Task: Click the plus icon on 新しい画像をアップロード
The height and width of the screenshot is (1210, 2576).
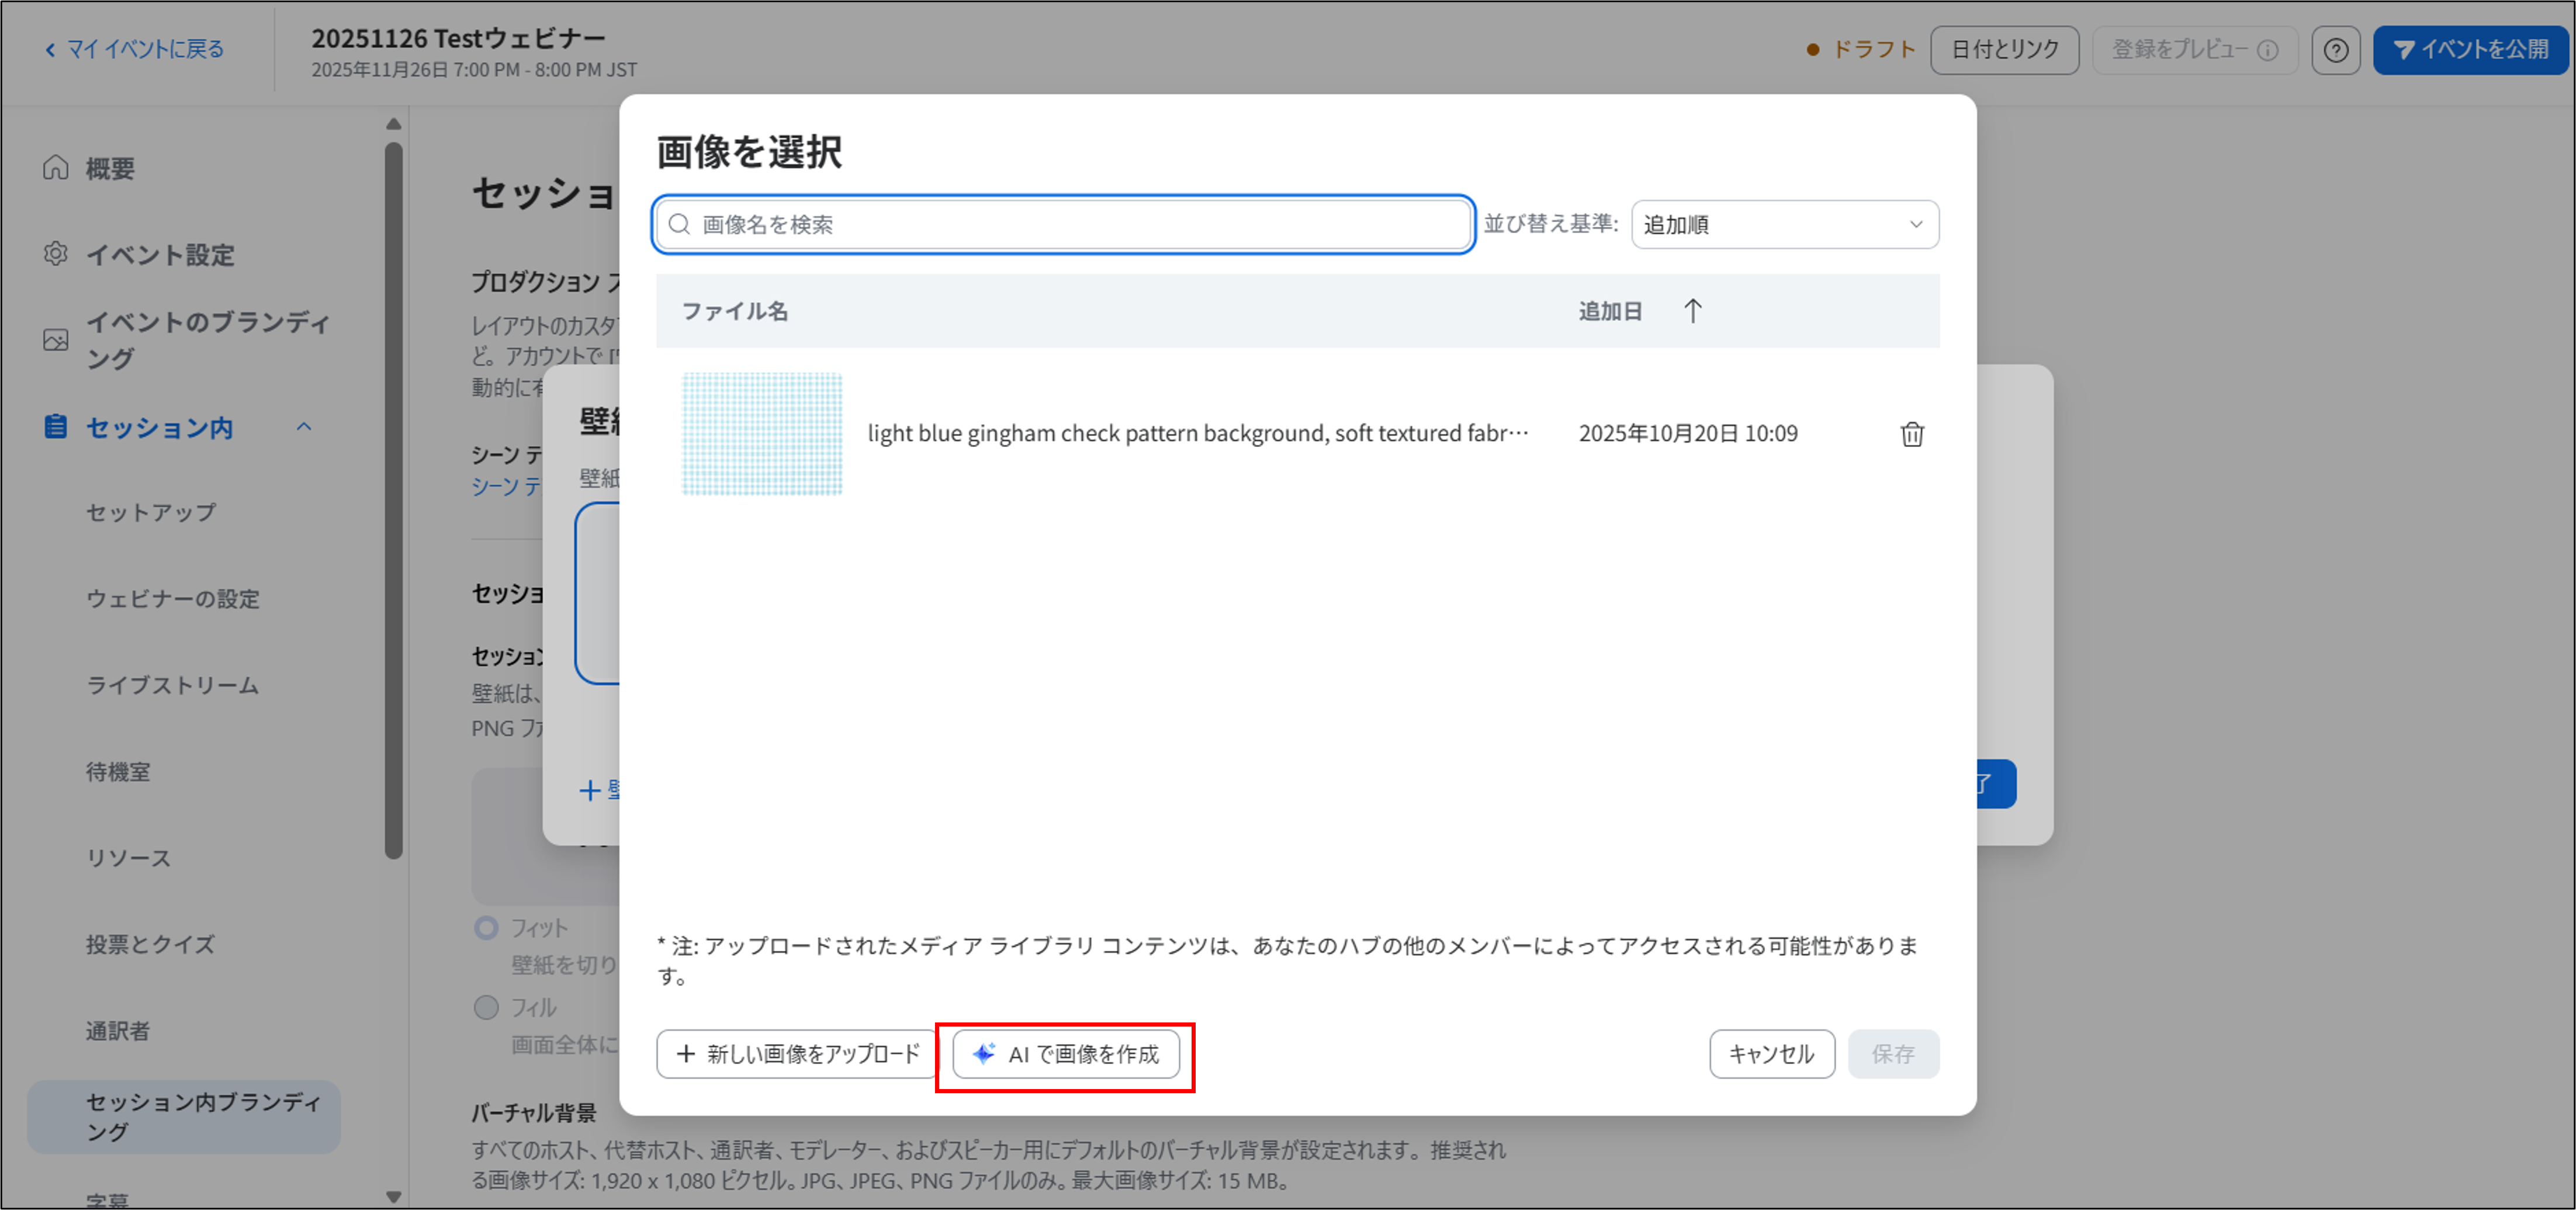Action: click(686, 1053)
